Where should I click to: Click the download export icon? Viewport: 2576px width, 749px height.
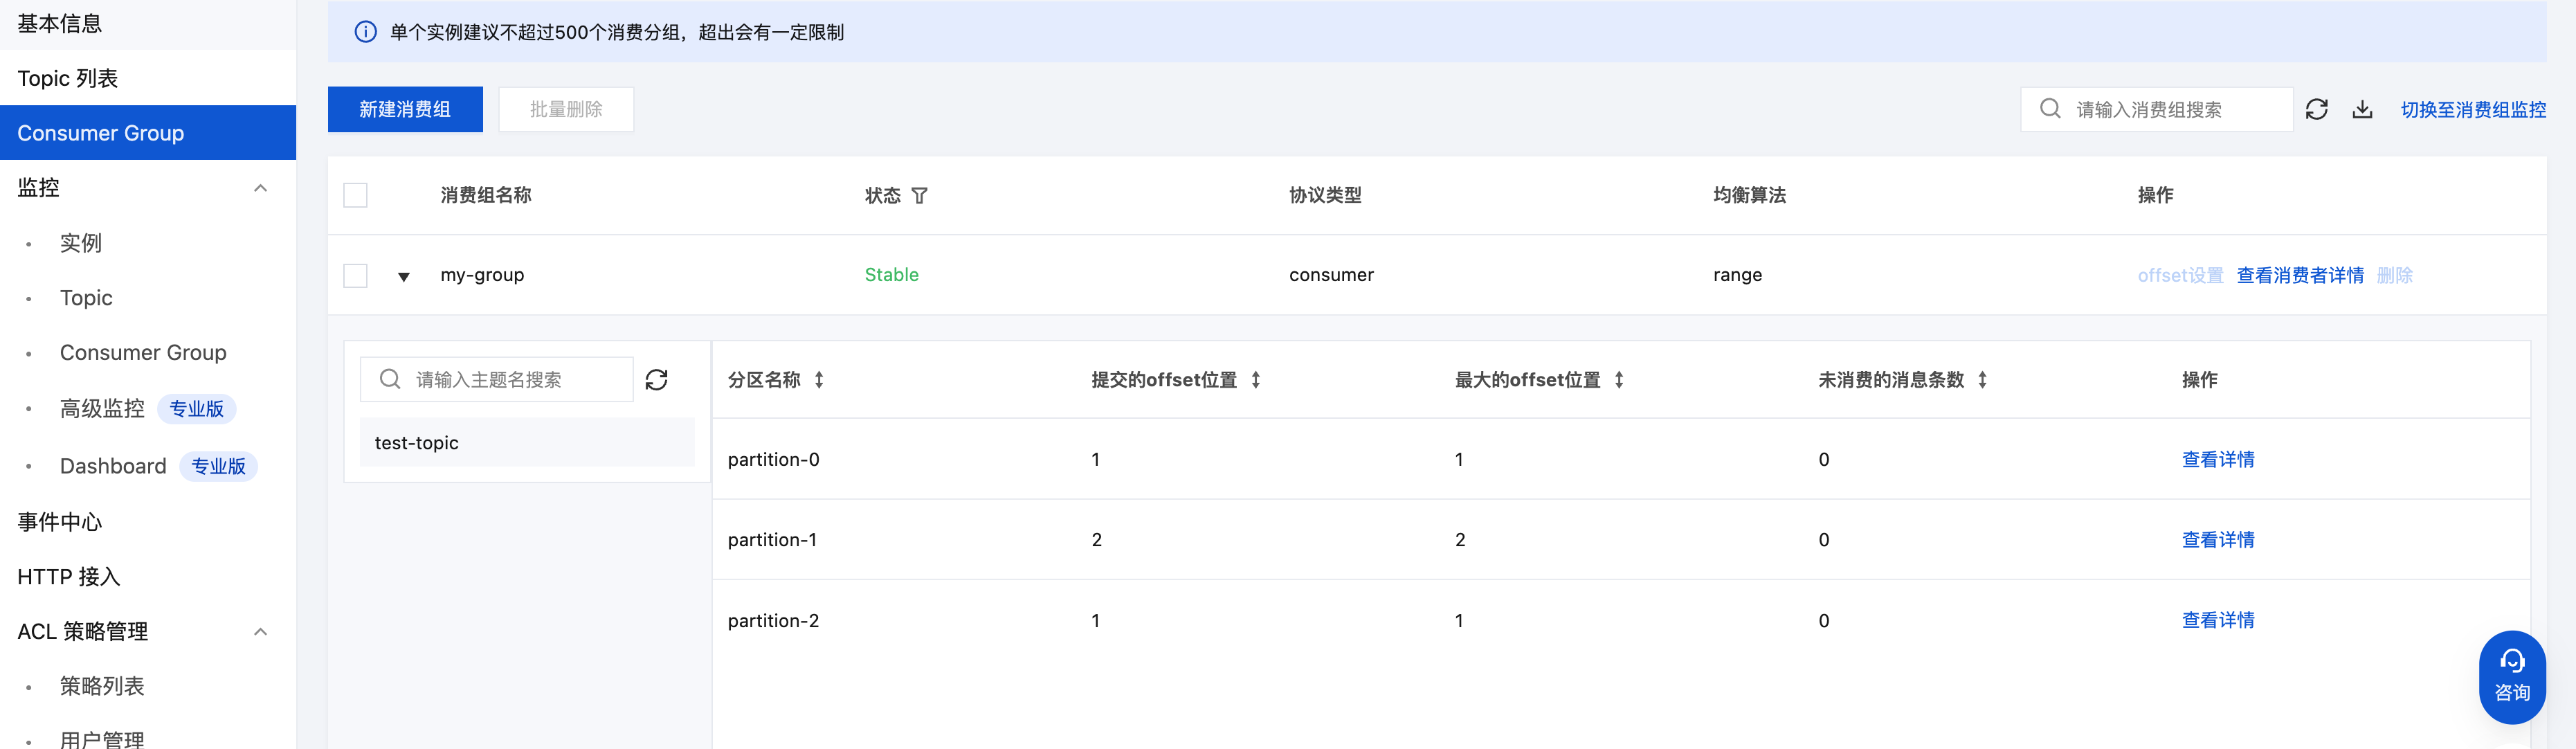tap(2362, 109)
